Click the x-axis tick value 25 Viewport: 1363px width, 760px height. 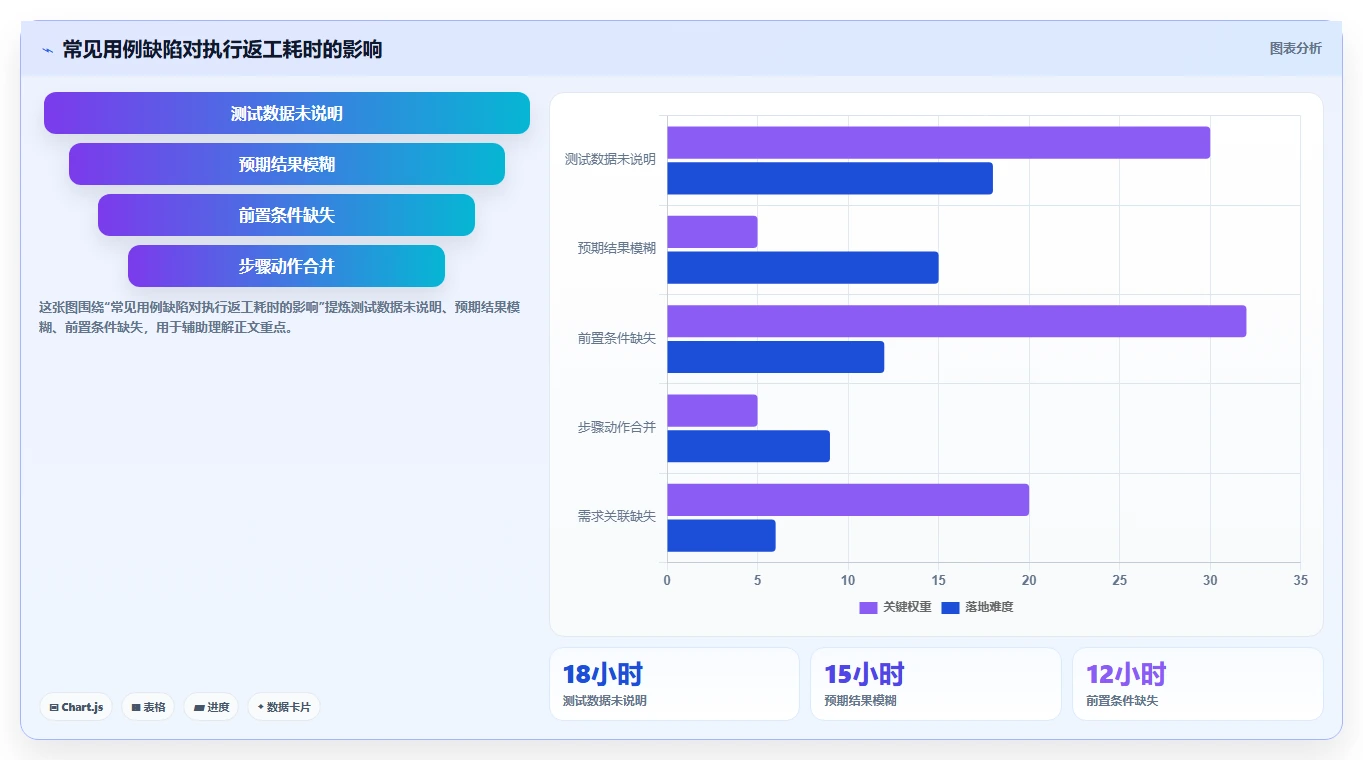coord(1119,580)
